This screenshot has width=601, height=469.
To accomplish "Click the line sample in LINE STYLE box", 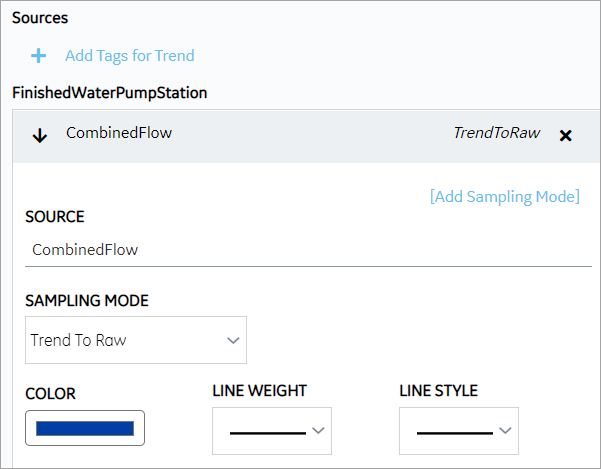I will pyautogui.click(x=455, y=433).
